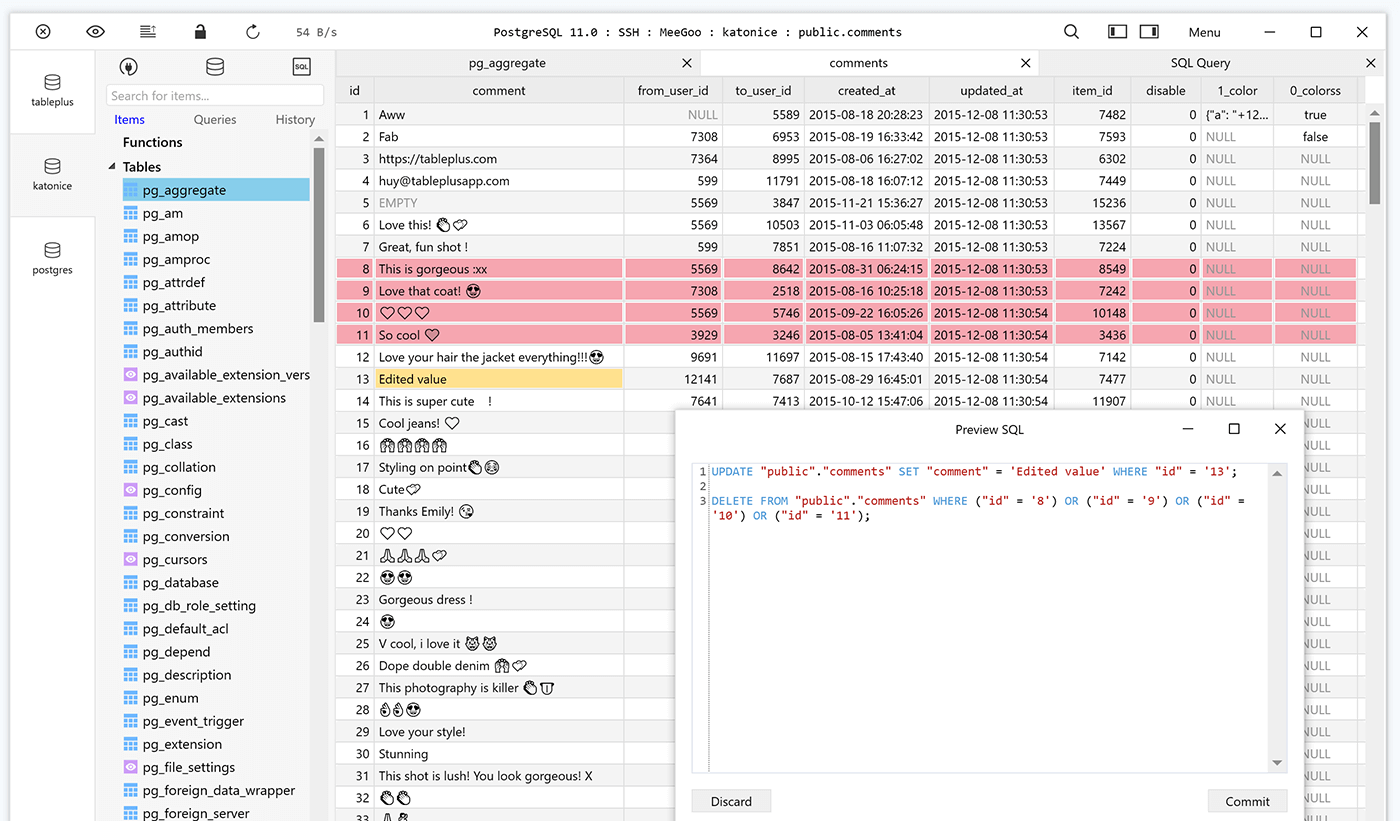Click inside the Preview SQL editor
1400x821 pixels.
pyautogui.click(x=988, y=618)
